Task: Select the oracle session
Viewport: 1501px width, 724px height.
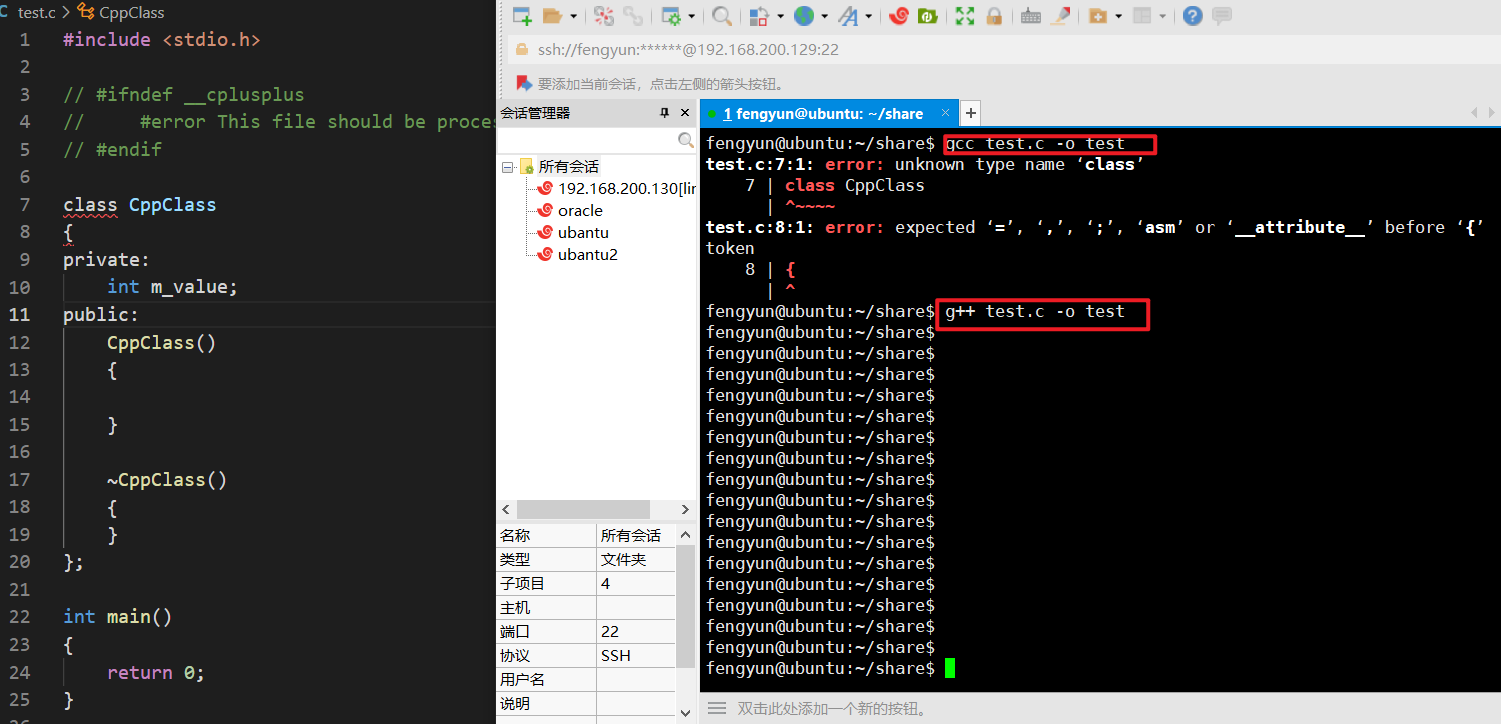Action: (x=580, y=211)
